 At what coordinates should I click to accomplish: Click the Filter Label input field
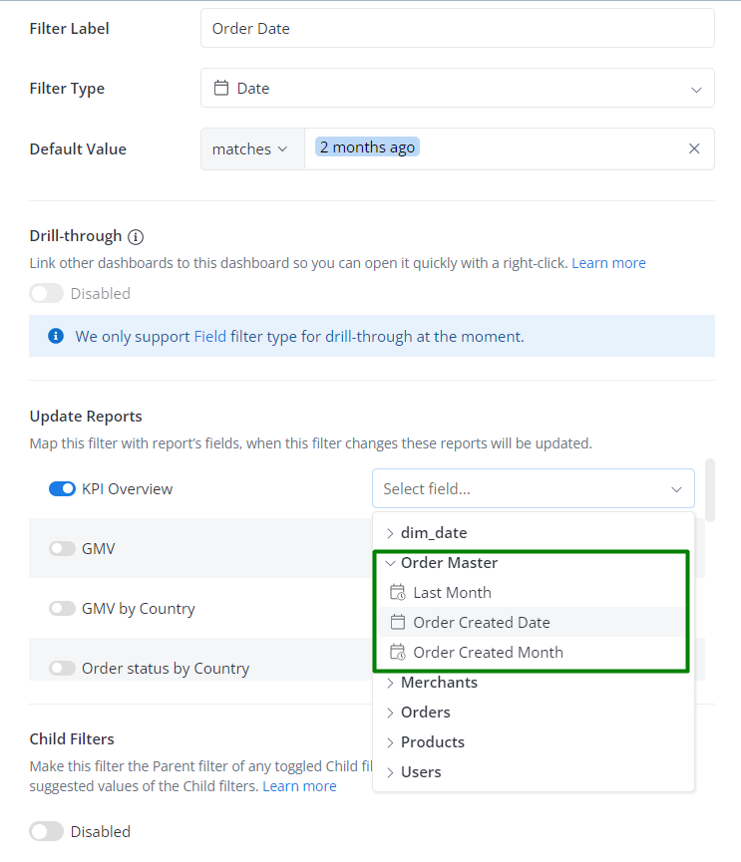click(x=457, y=28)
